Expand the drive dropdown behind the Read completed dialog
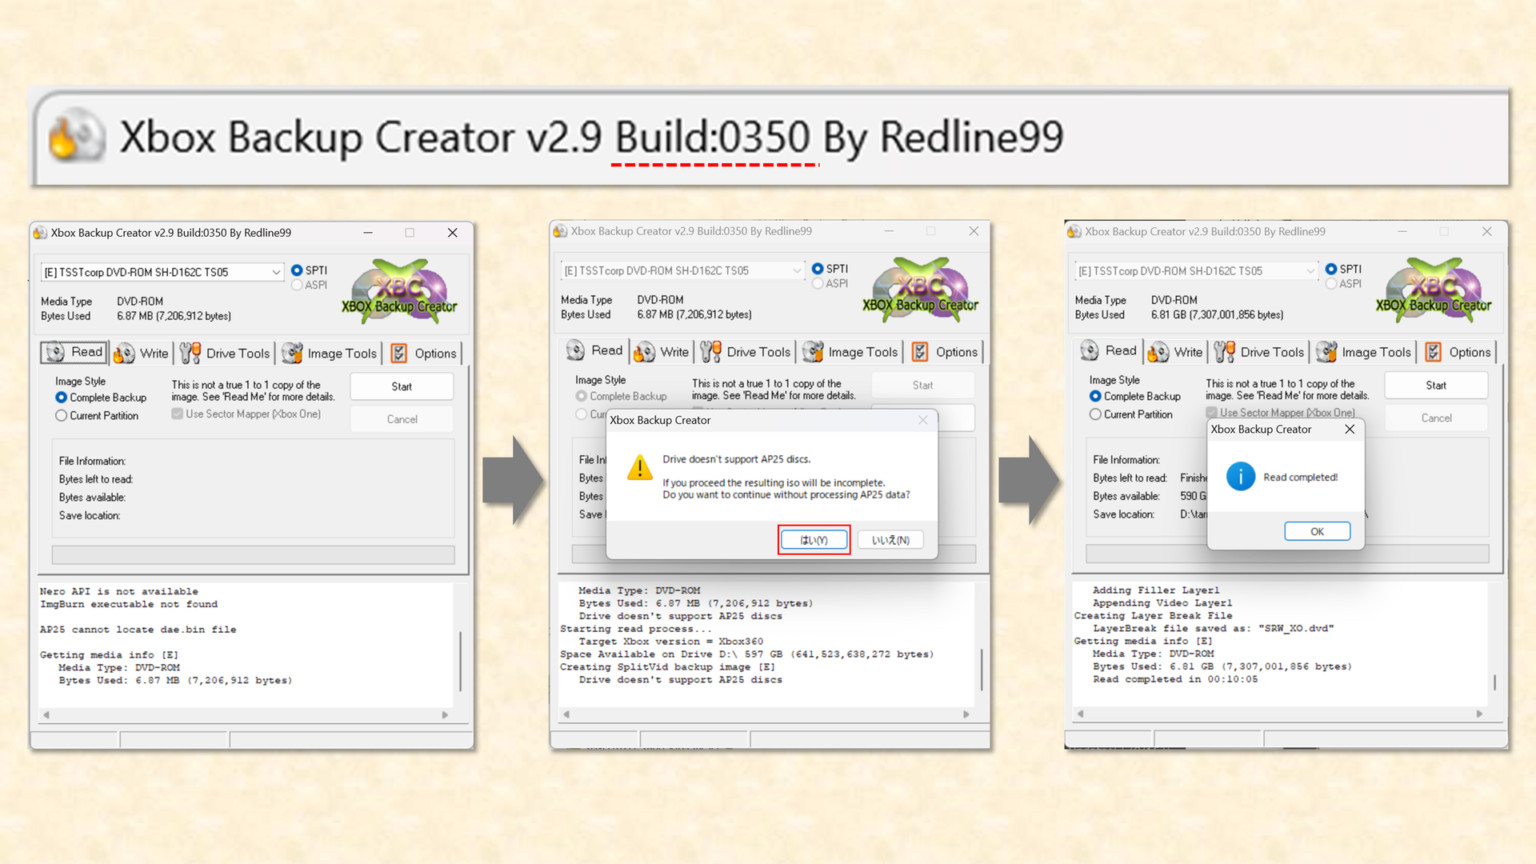Image resolution: width=1536 pixels, height=864 pixels. [1309, 271]
